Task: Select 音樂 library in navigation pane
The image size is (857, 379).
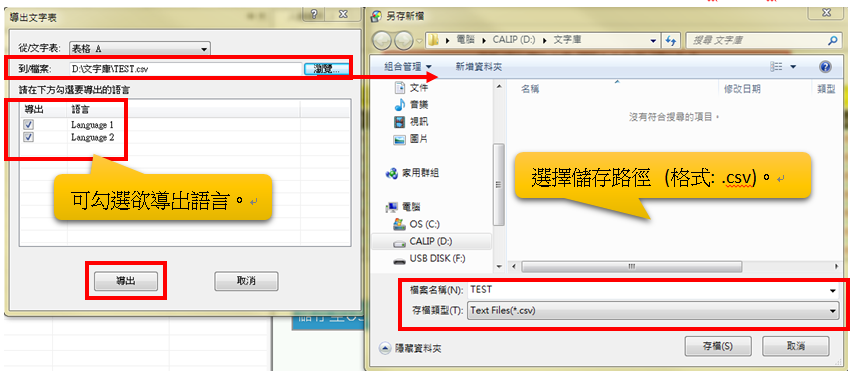Action: coord(413,104)
